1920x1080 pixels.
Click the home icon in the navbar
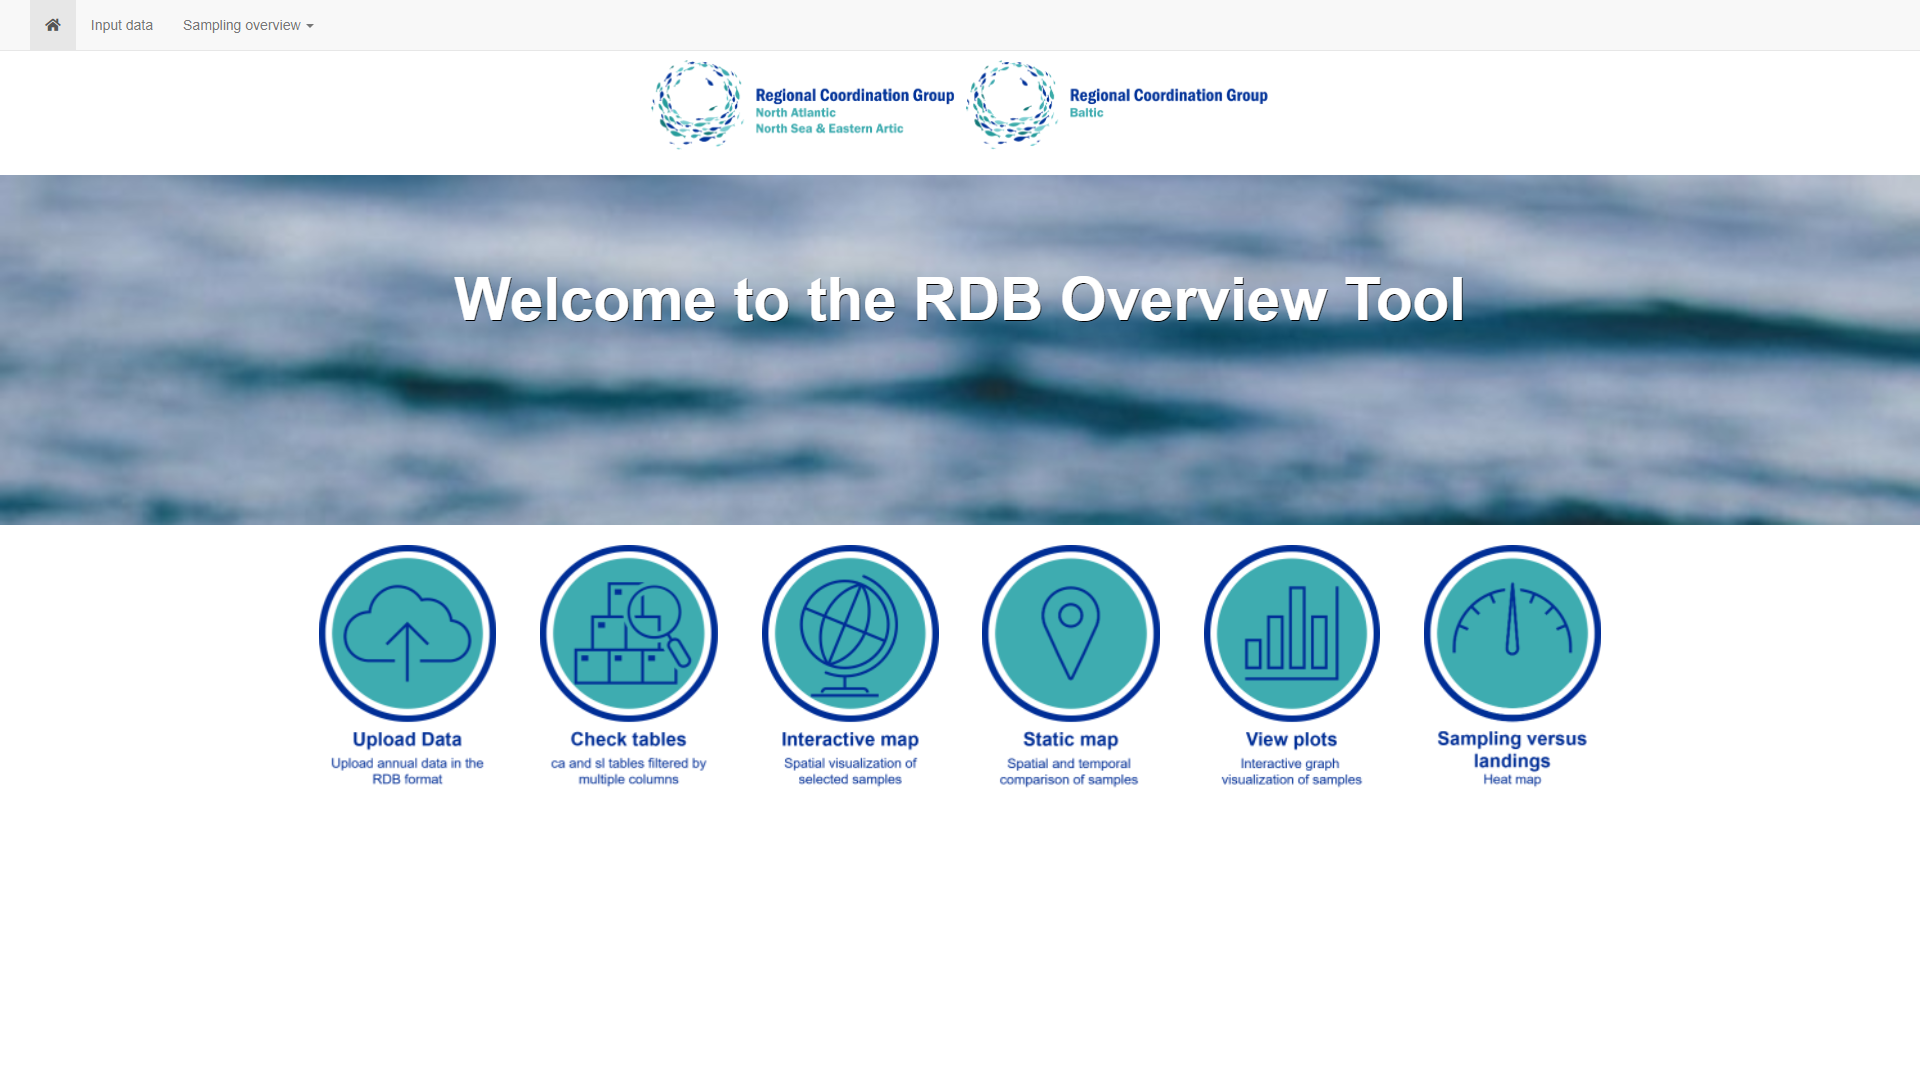(53, 25)
